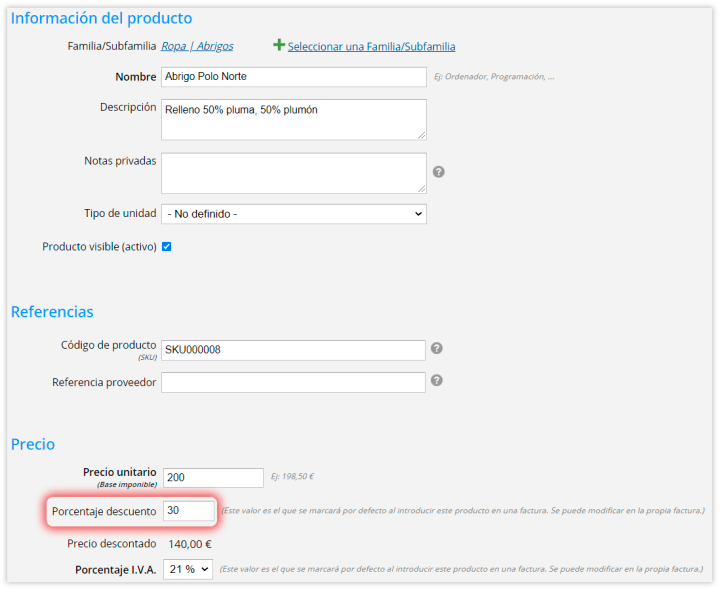
Task: Open the Ropa | Abrigos family link
Action: pyautogui.click(x=197, y=46)
